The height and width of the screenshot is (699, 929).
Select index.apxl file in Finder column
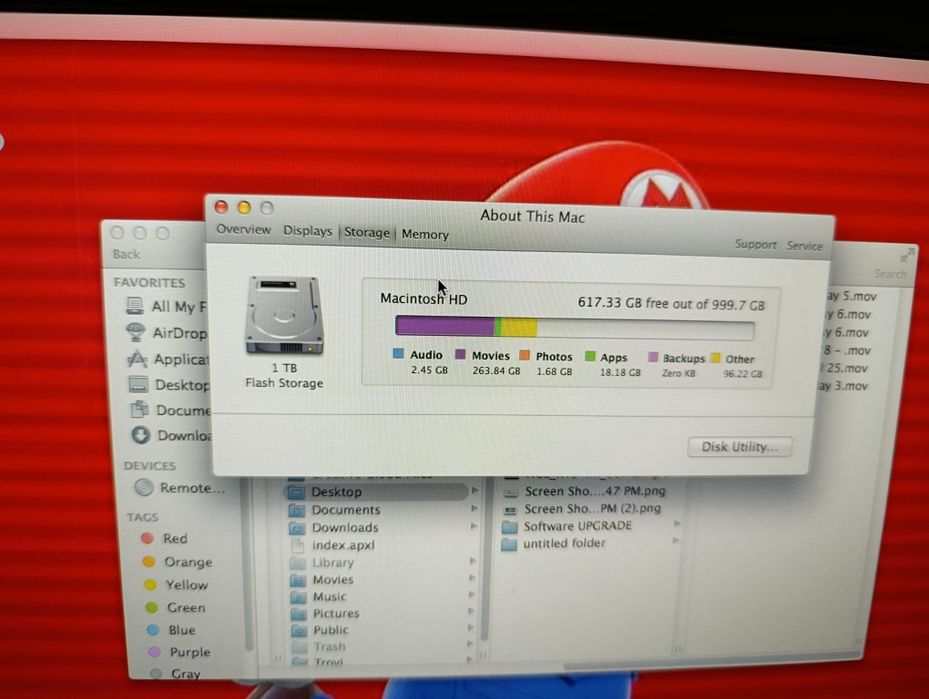tap(332, 545)
